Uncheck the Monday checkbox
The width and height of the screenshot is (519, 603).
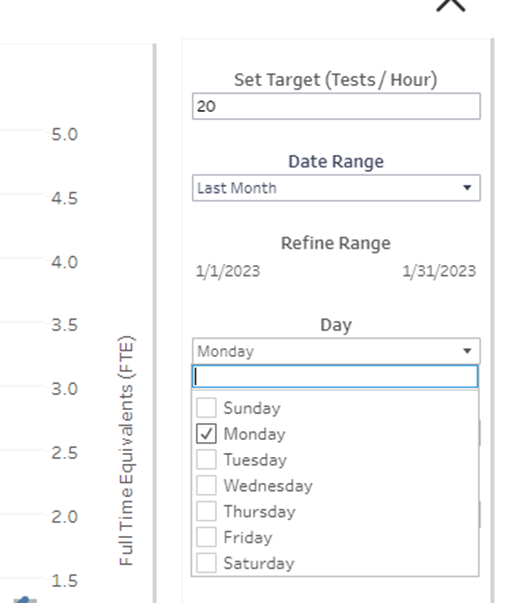coord(206,433)
